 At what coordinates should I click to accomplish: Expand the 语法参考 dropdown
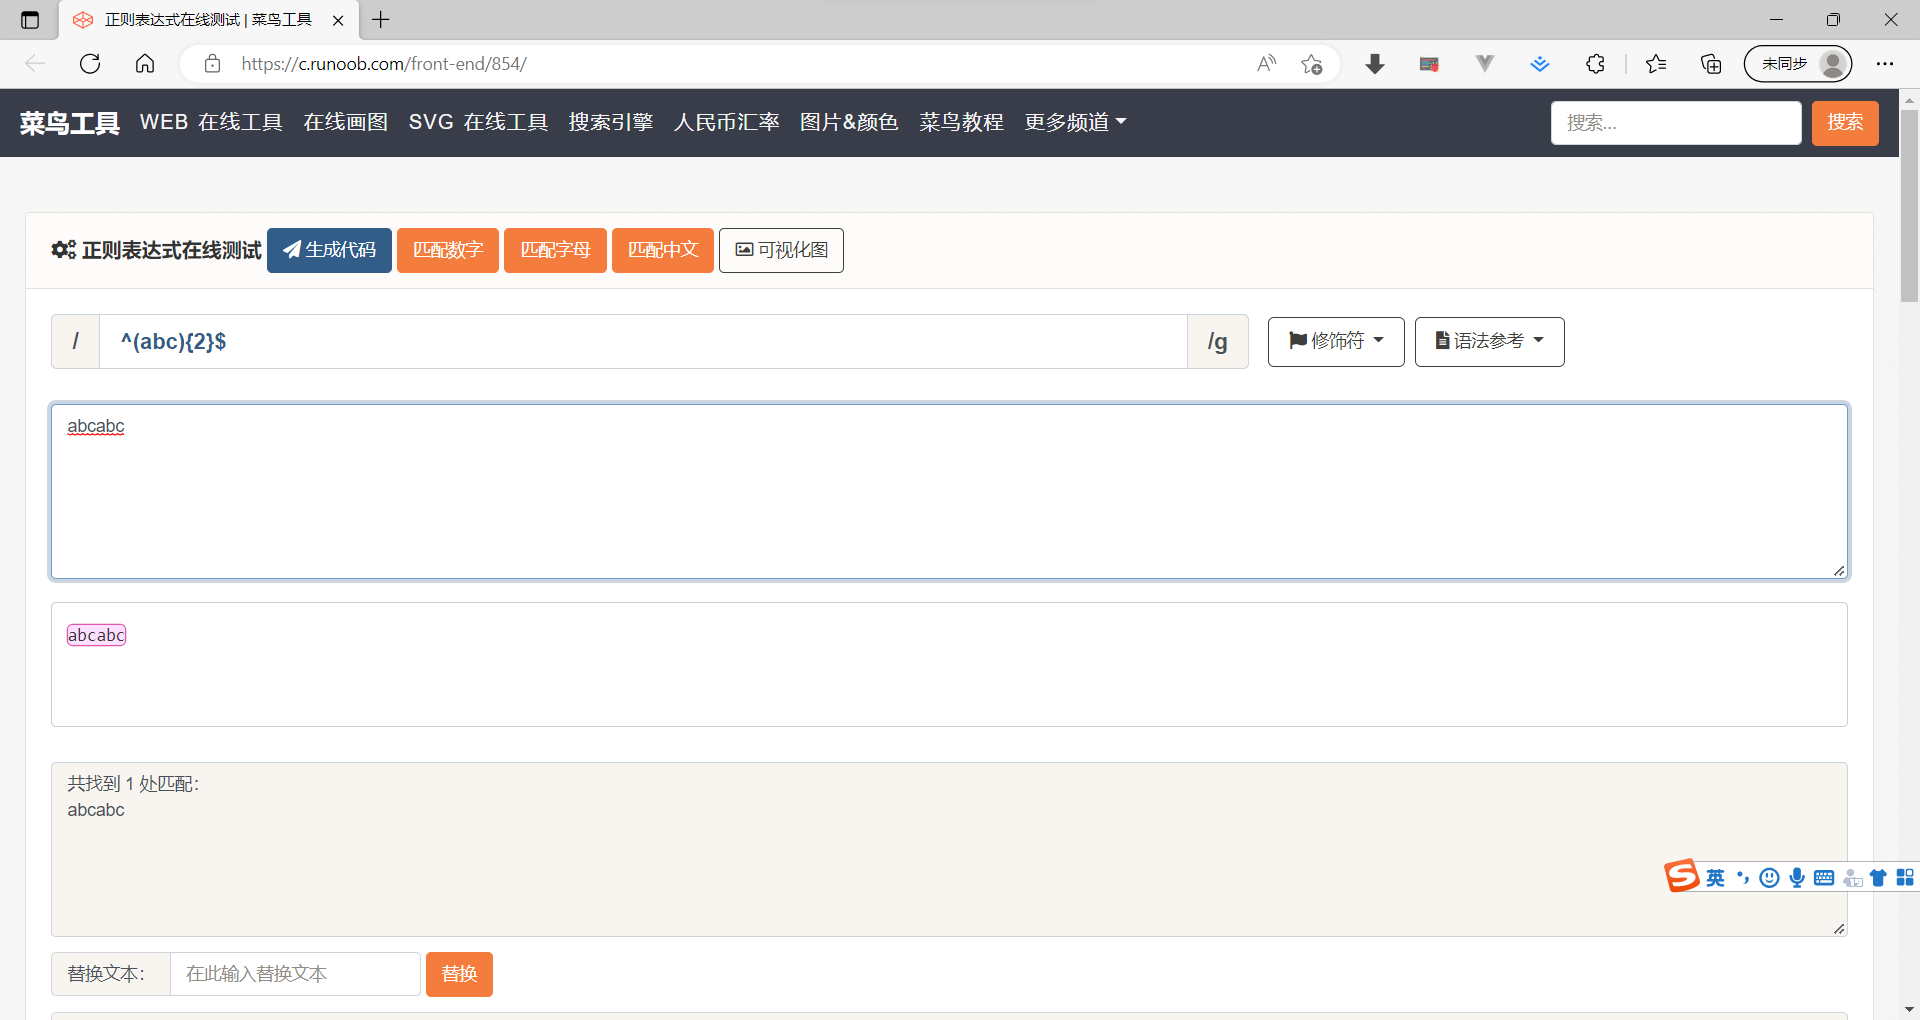1489,342
